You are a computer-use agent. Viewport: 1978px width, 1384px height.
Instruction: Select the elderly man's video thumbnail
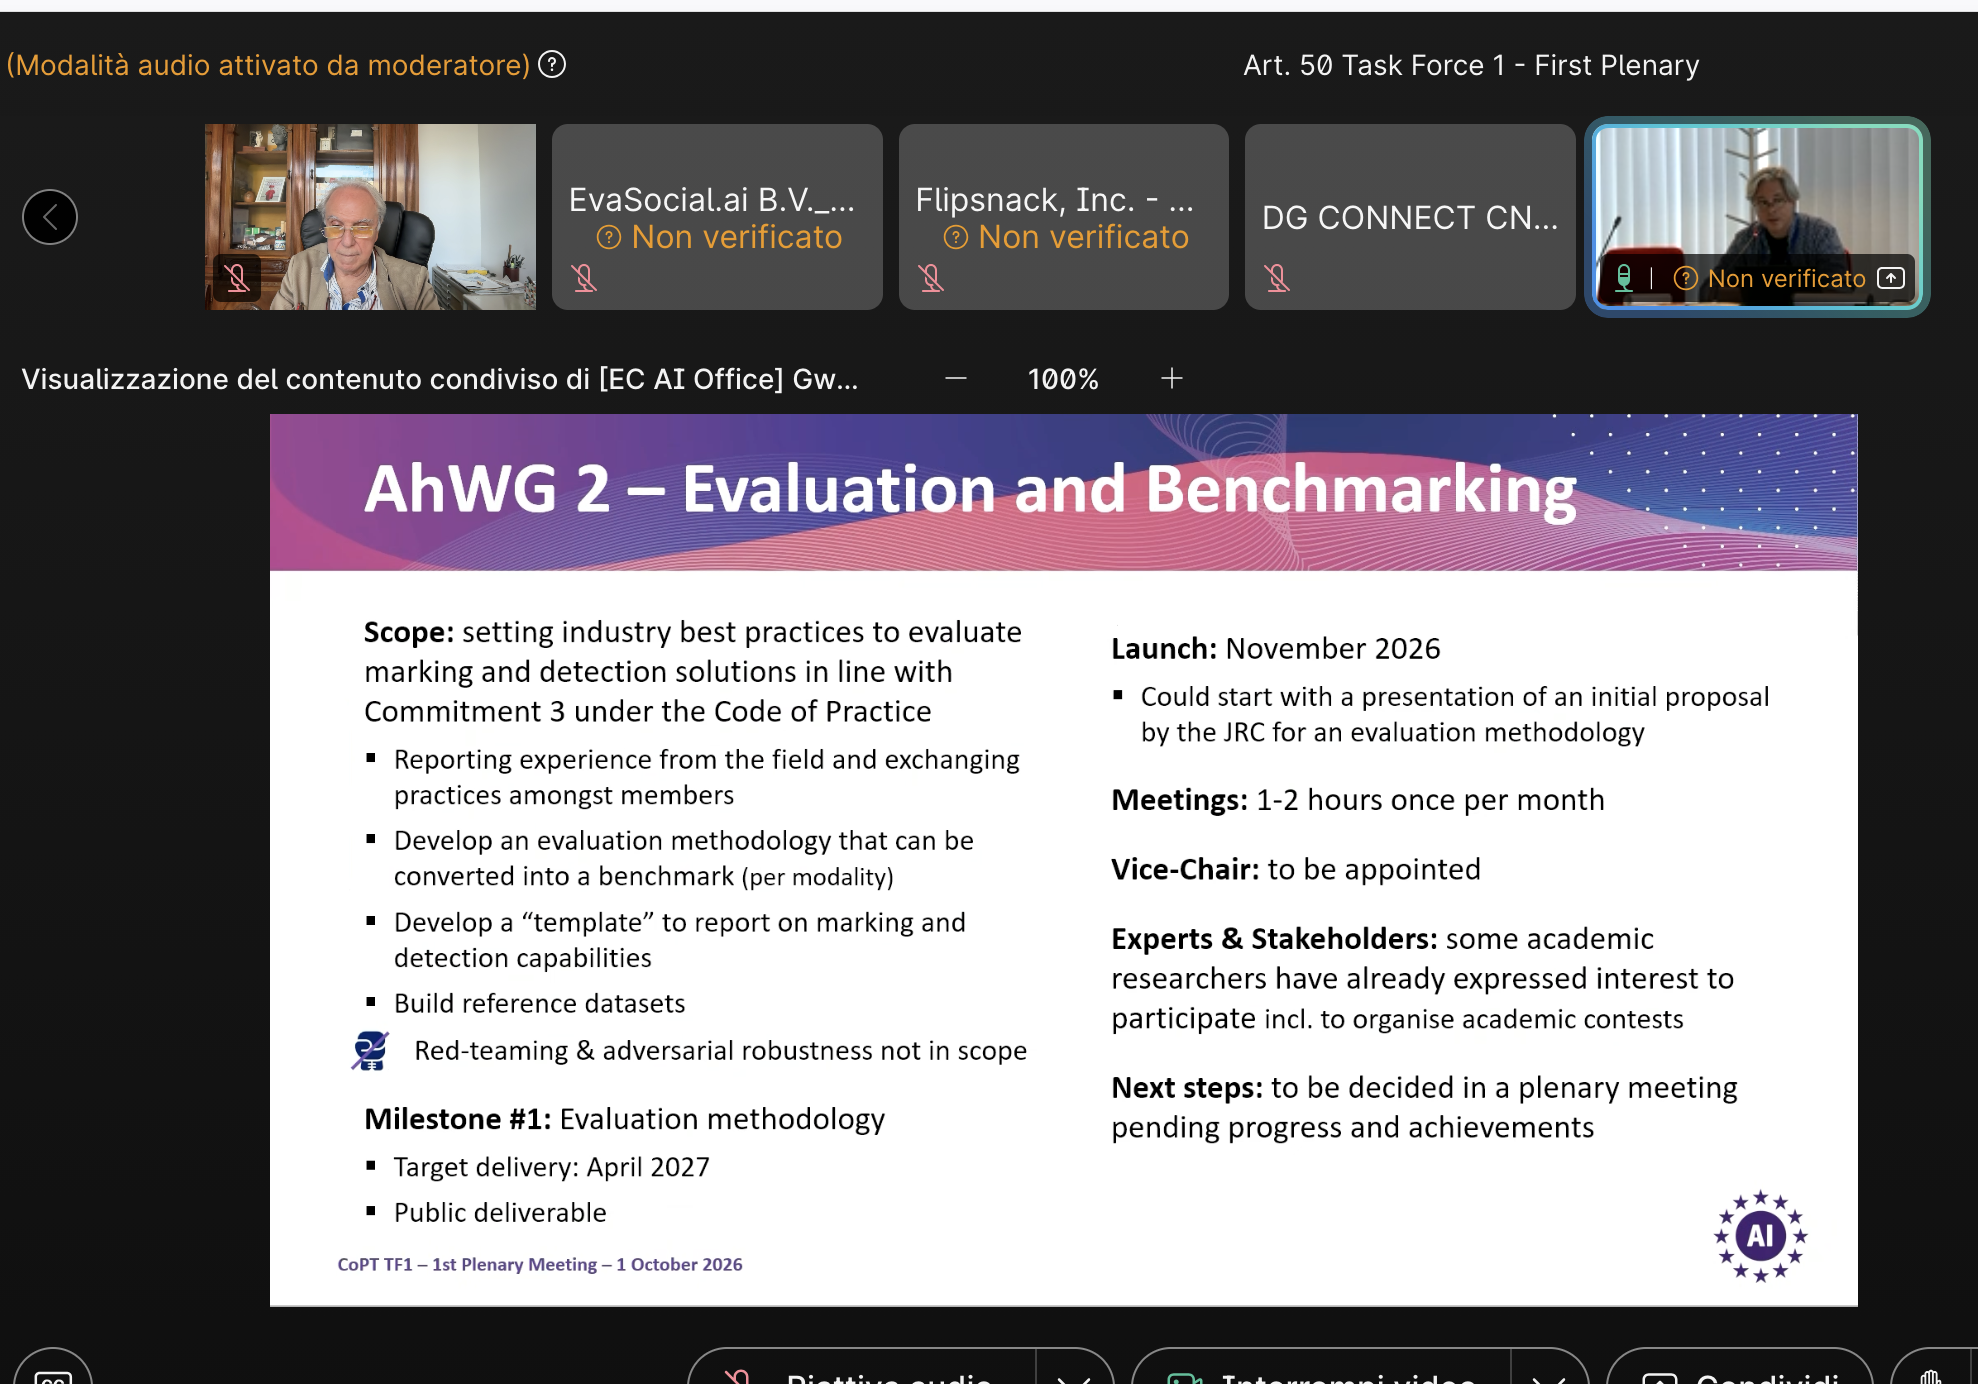point(370,217)
